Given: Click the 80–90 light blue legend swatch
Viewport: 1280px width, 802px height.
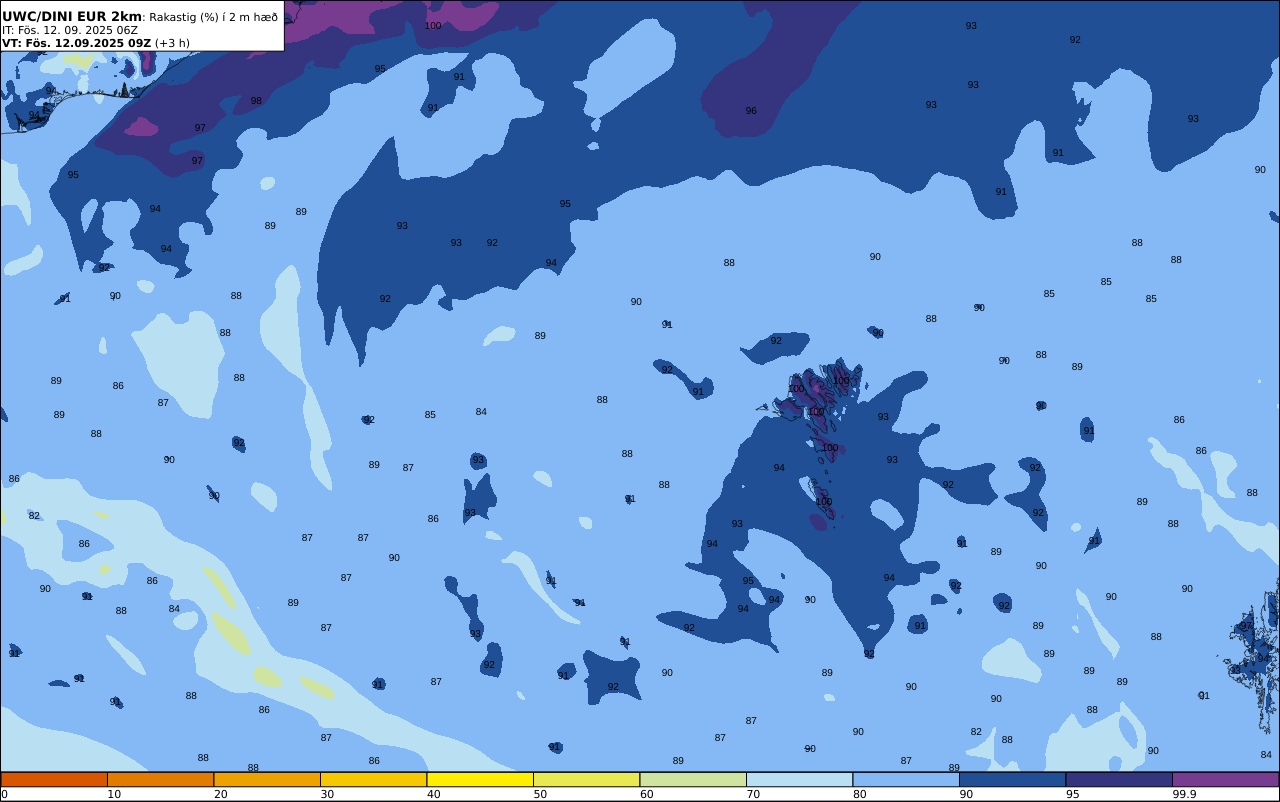Looking at the screenshot, I should 906,779.
